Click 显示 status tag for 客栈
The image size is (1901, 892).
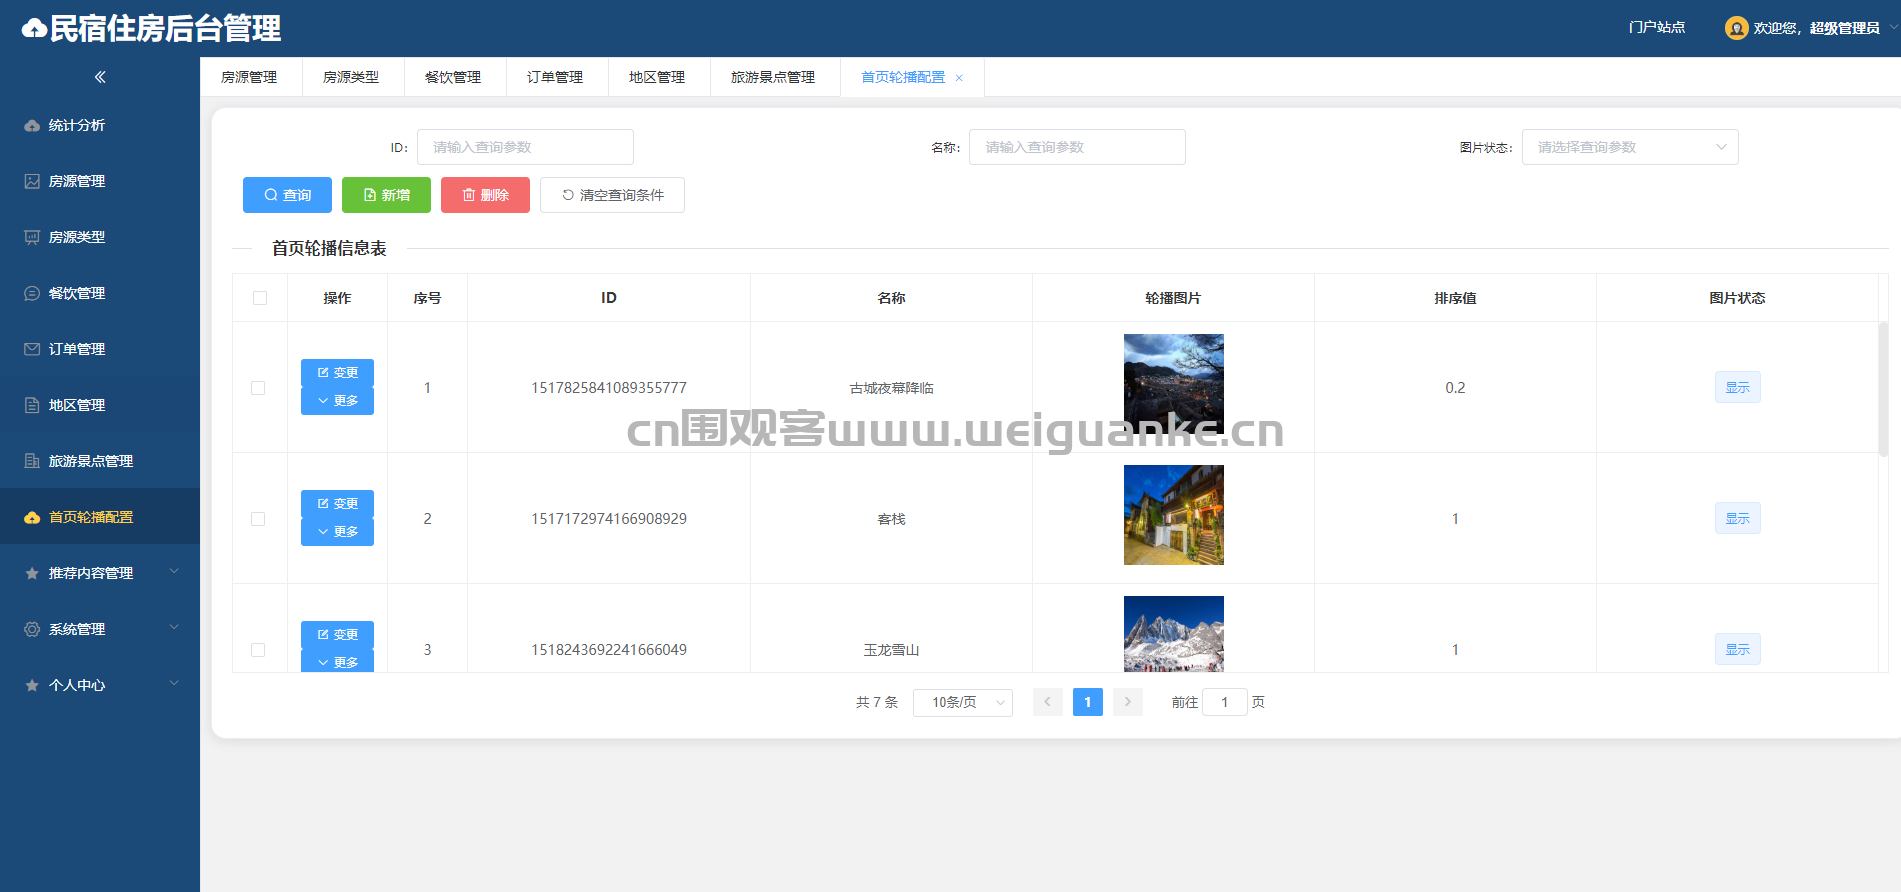coord(1737,519)
